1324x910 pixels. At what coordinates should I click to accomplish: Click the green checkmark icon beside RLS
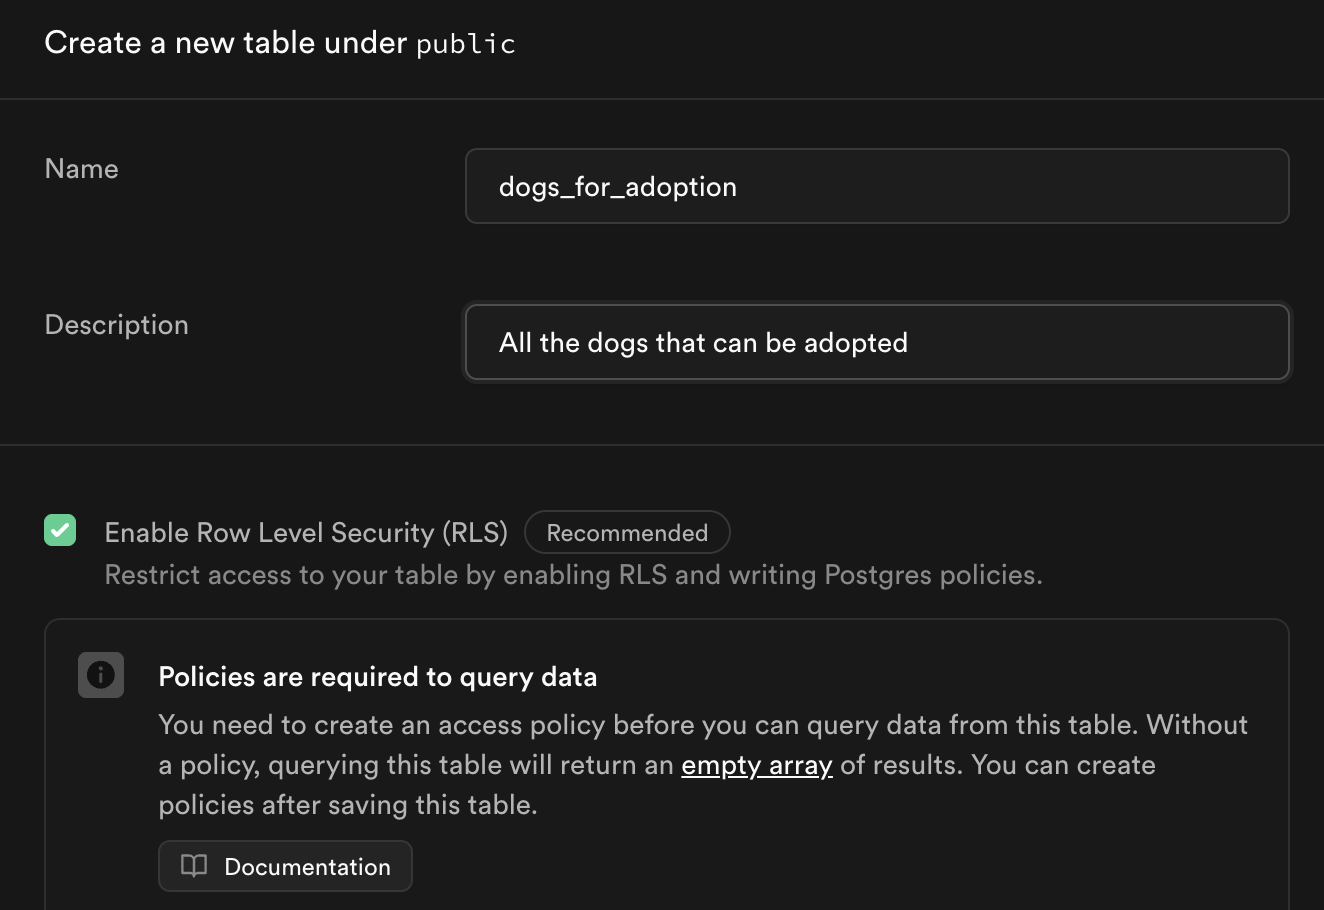[60, 531]
